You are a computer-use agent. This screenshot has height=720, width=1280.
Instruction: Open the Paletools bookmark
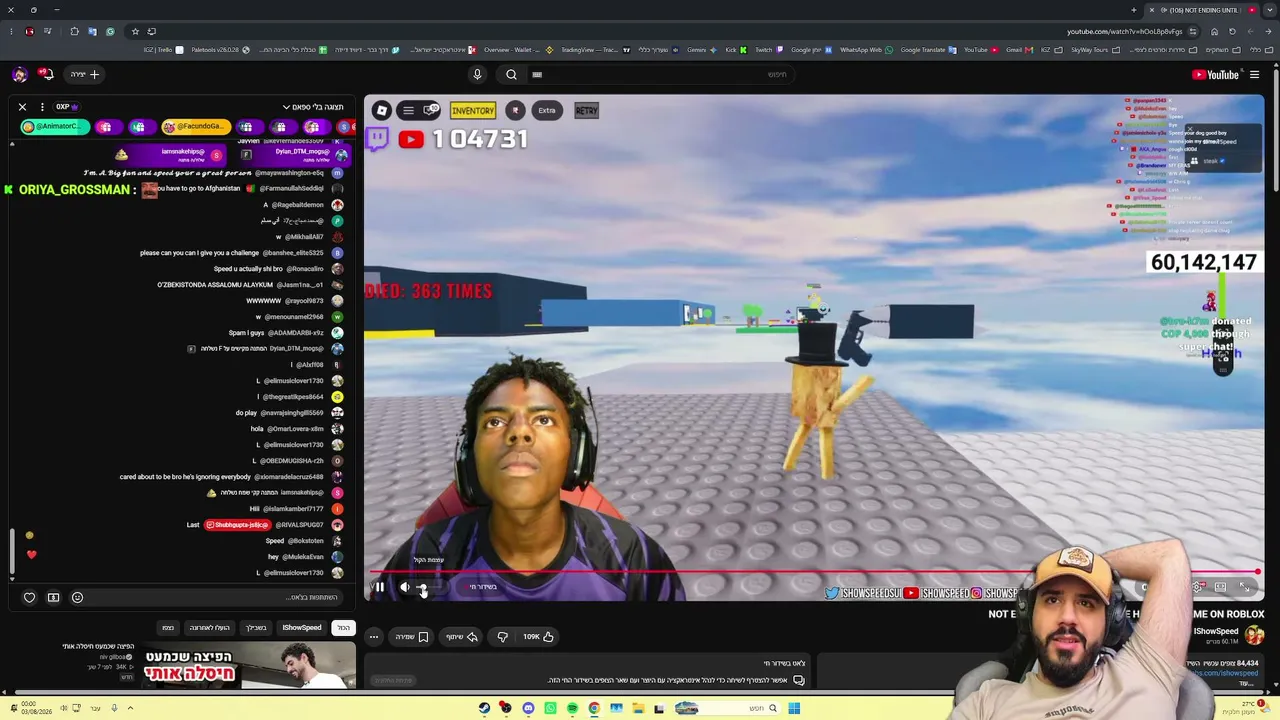[x=219, y=50]
